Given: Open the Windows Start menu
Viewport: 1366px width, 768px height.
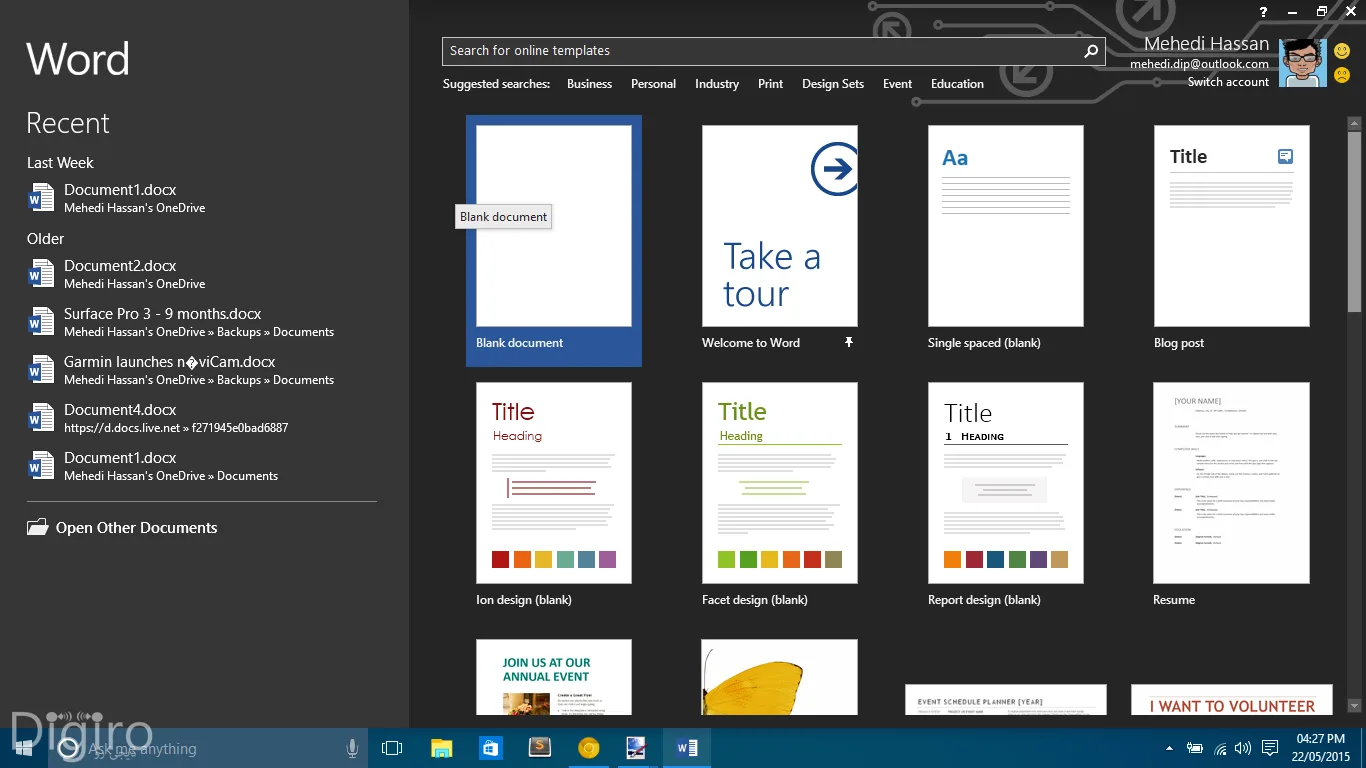Looking at the screenshot, I should [24, 748].
